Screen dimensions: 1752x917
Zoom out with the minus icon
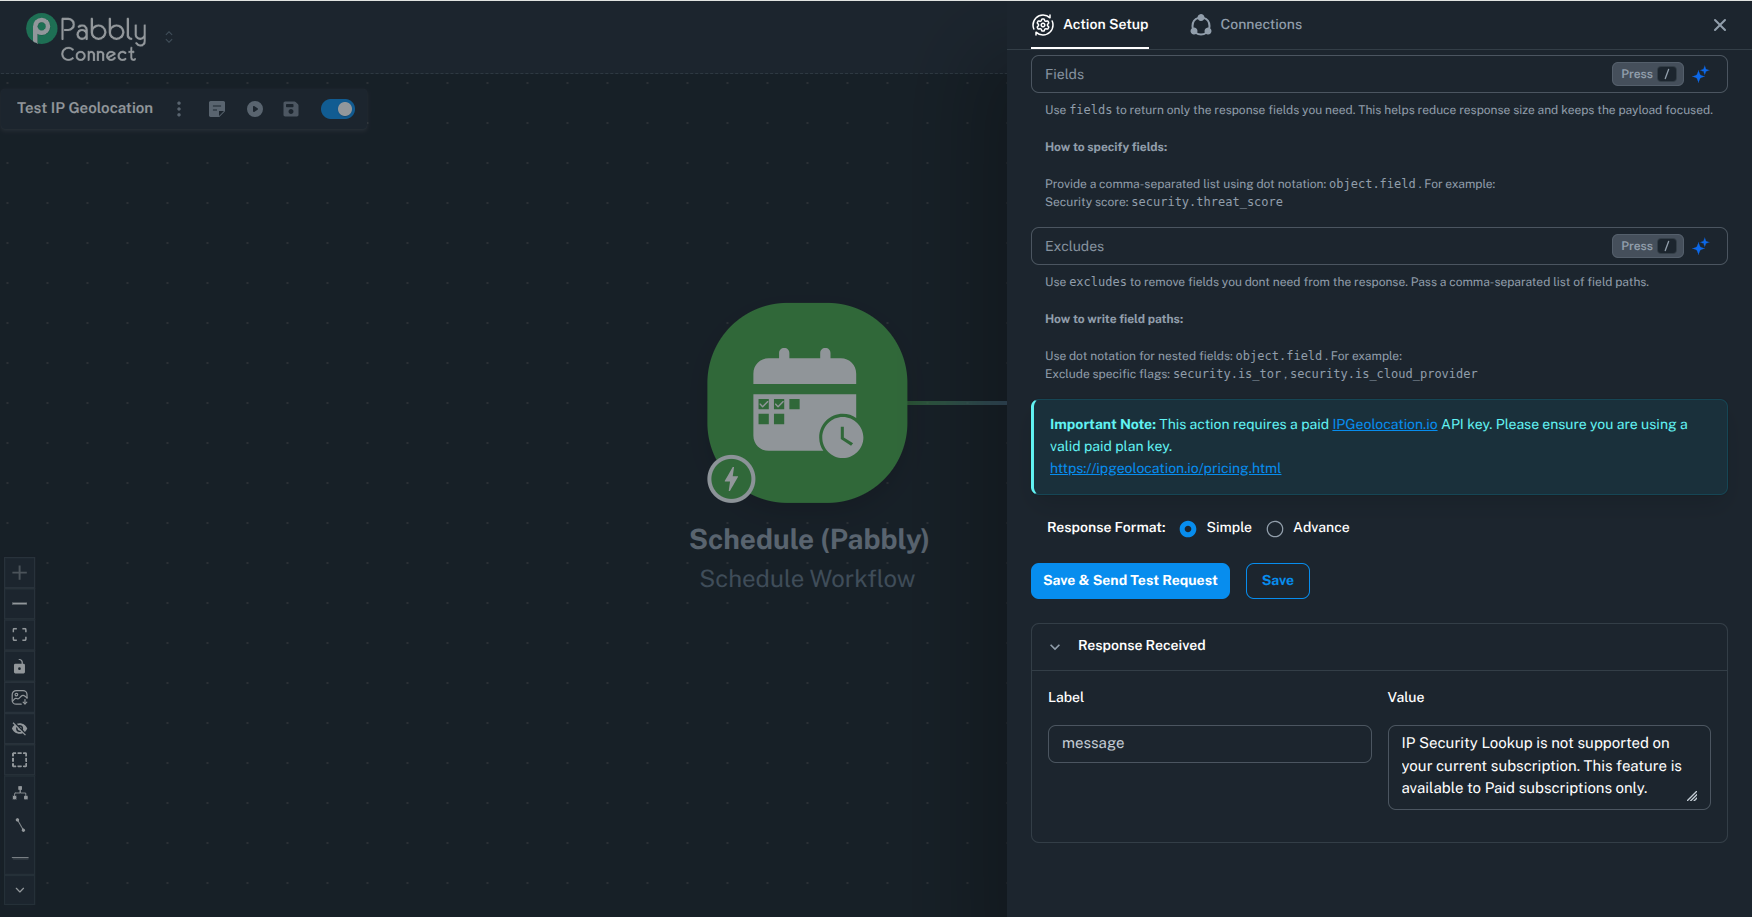[x=19, y=604]
